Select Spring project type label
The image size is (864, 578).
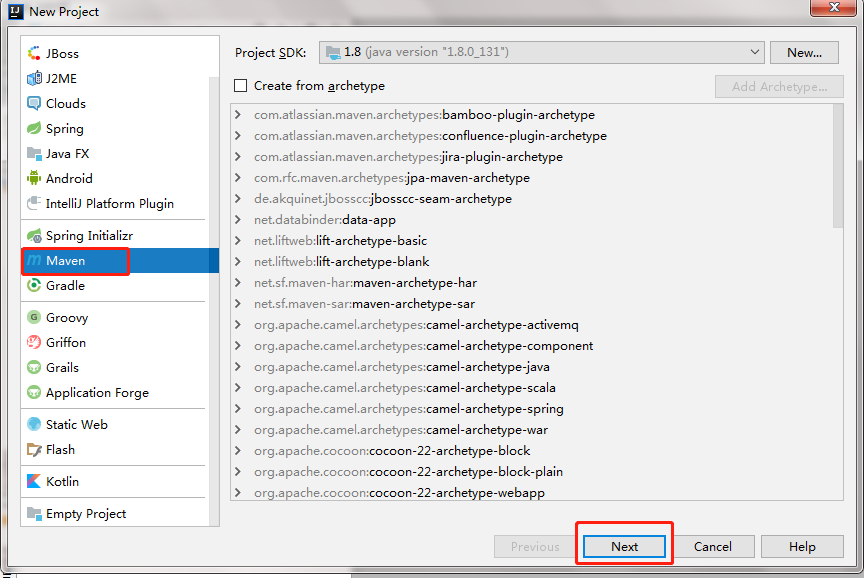click(65, 129)
